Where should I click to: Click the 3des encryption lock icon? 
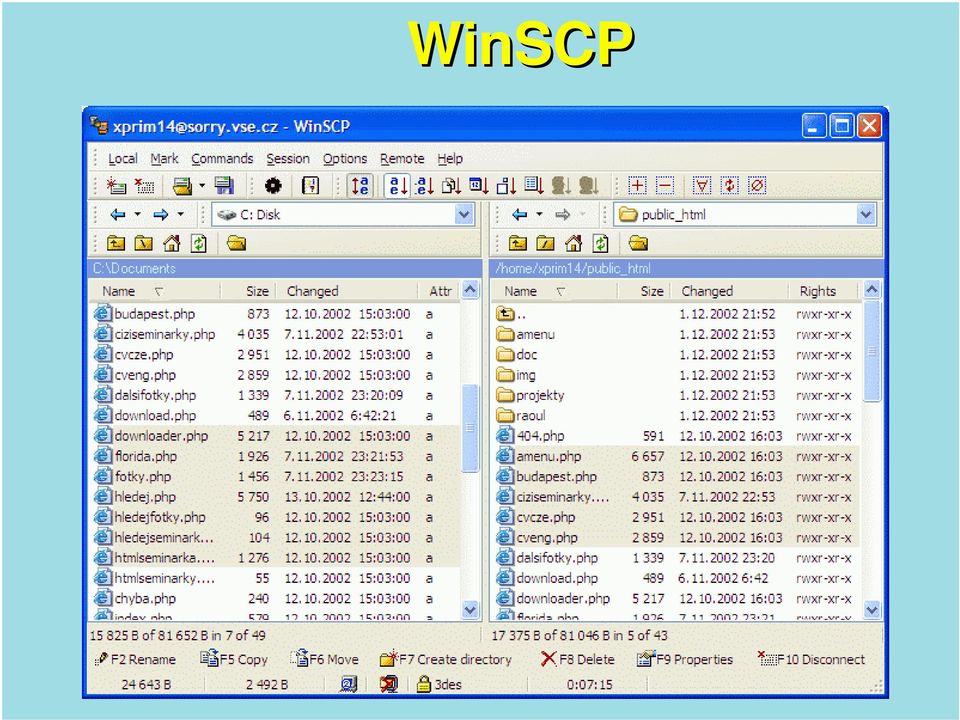tap(424, 684)
